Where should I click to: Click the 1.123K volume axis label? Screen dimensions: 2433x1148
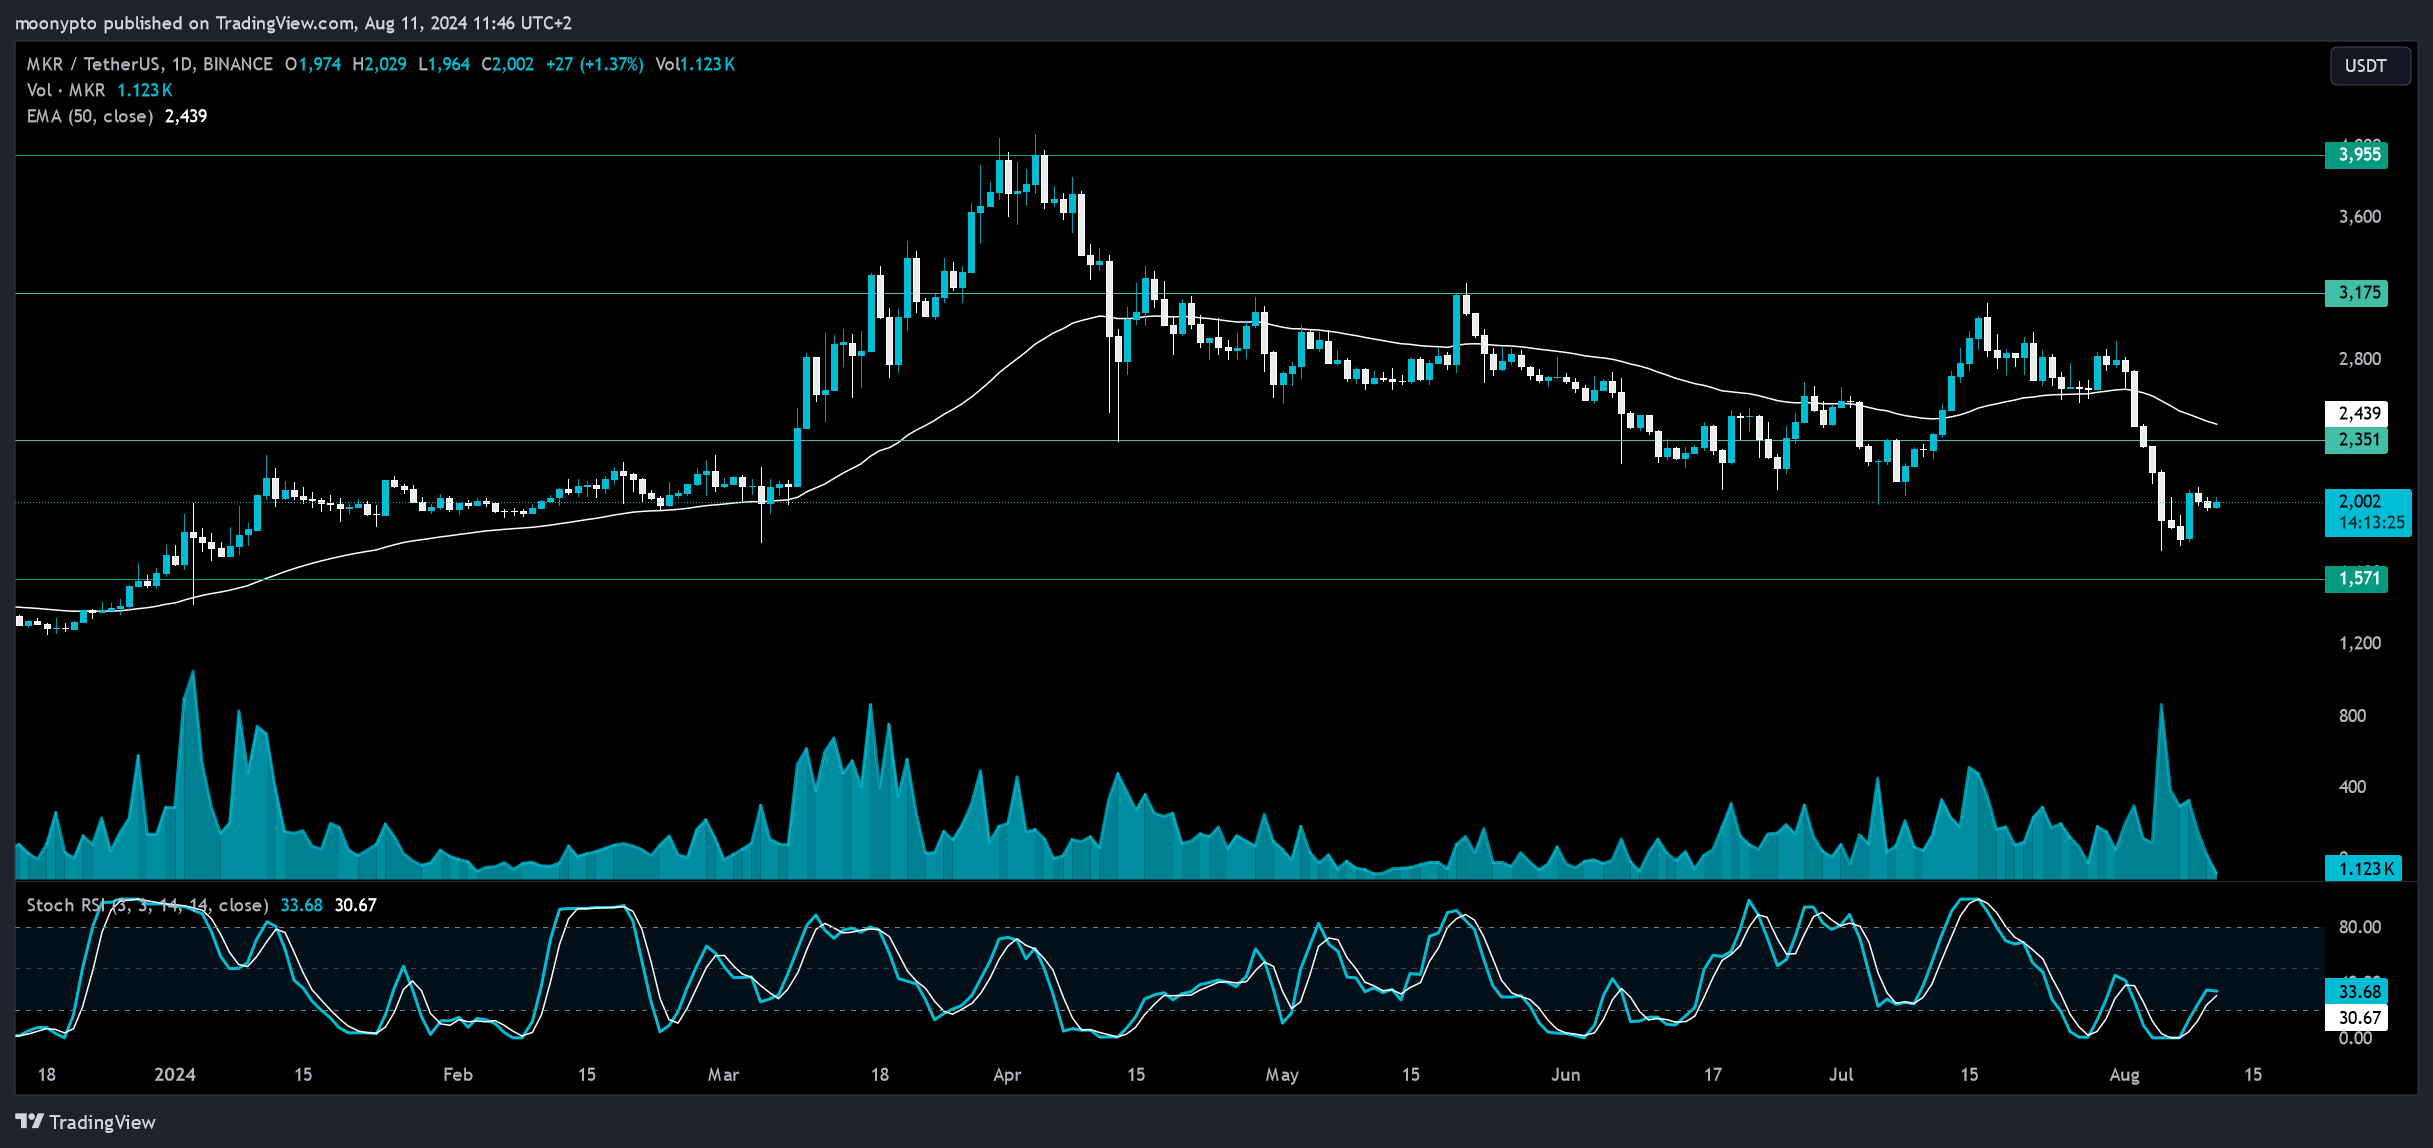point(2364,868)
